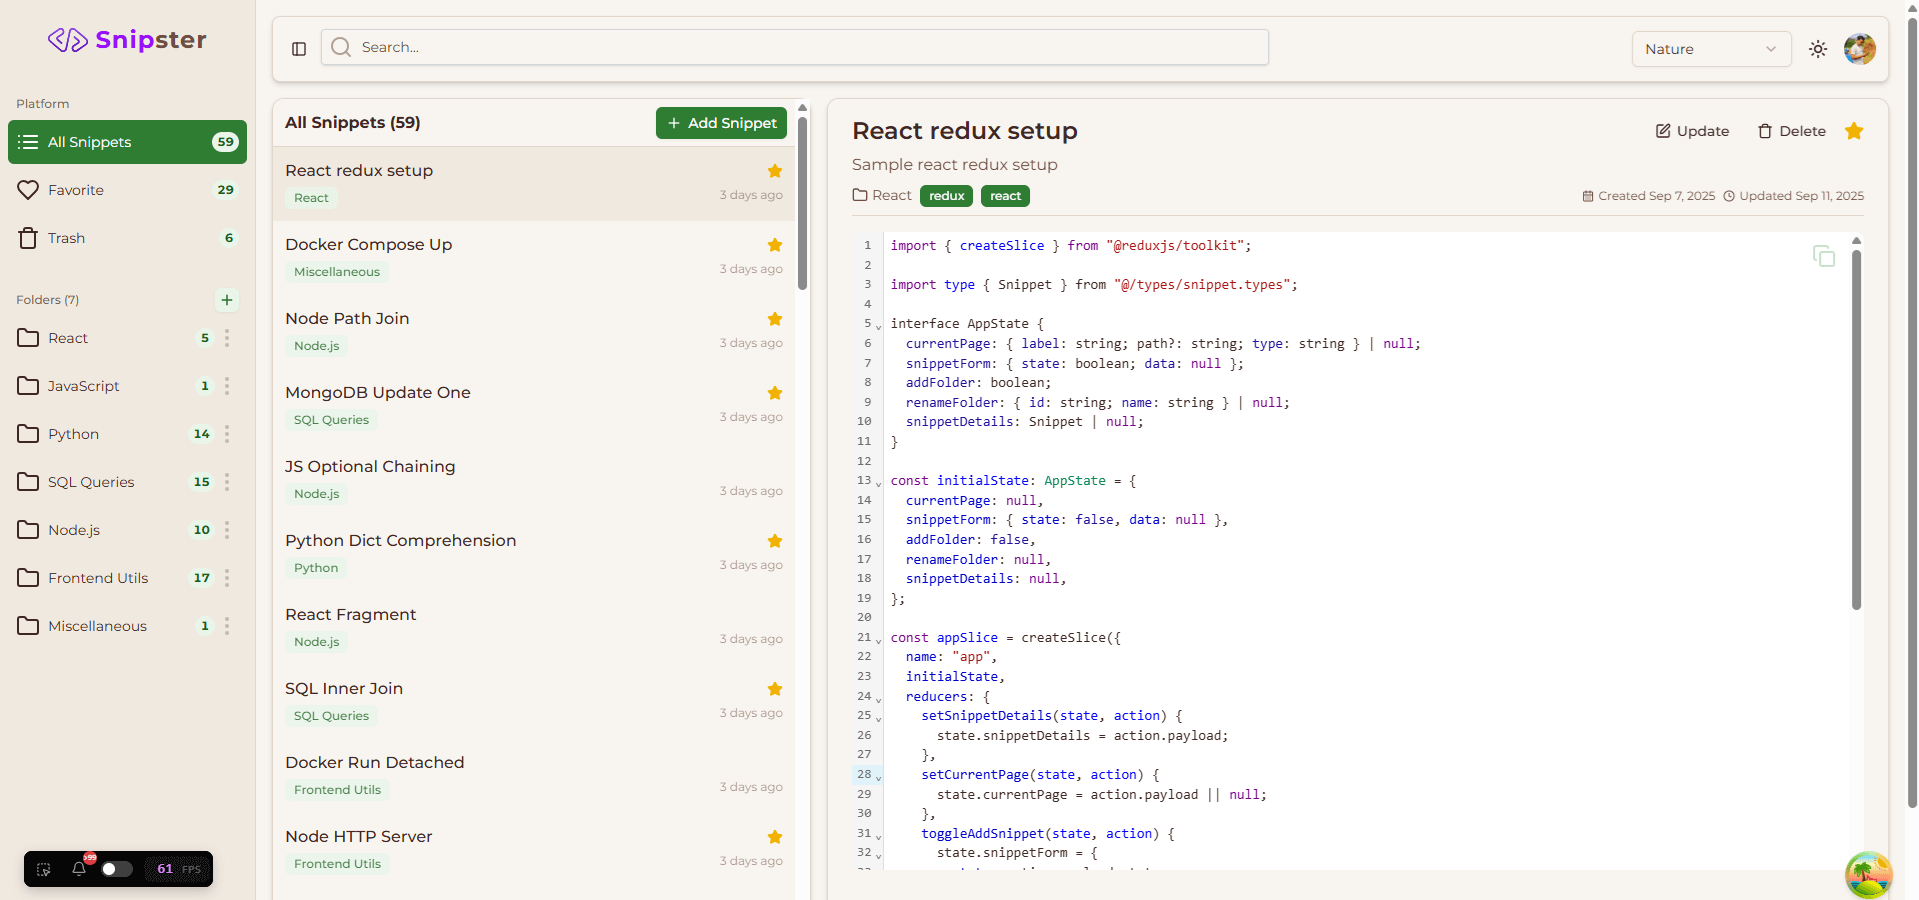The width and height of the screenshot is (1919, 900).
Task: Click the Add Snippet button
Action: (721, 123)
